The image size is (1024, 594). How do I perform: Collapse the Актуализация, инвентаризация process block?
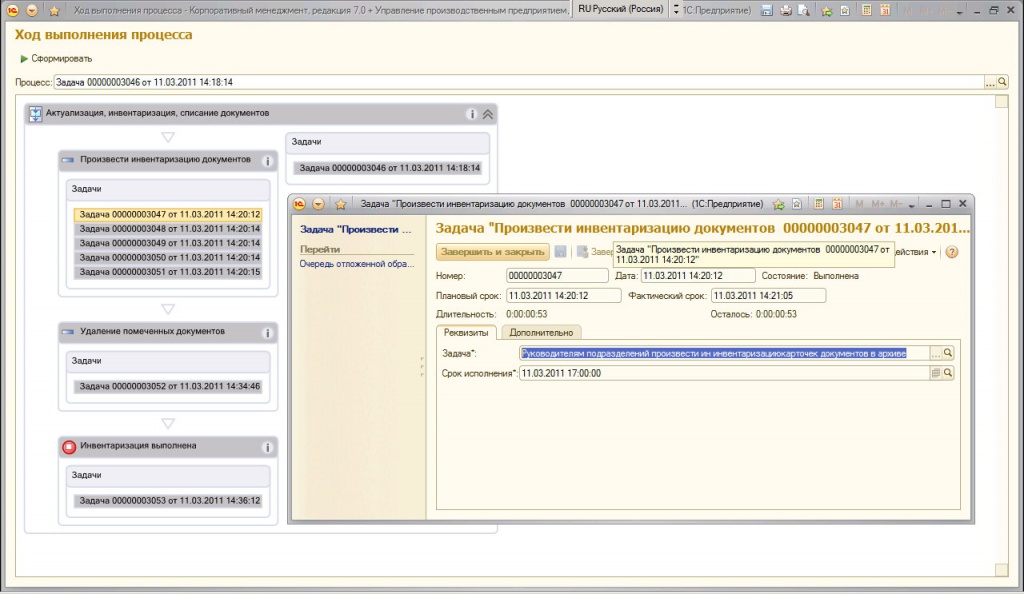coord(488,114)
